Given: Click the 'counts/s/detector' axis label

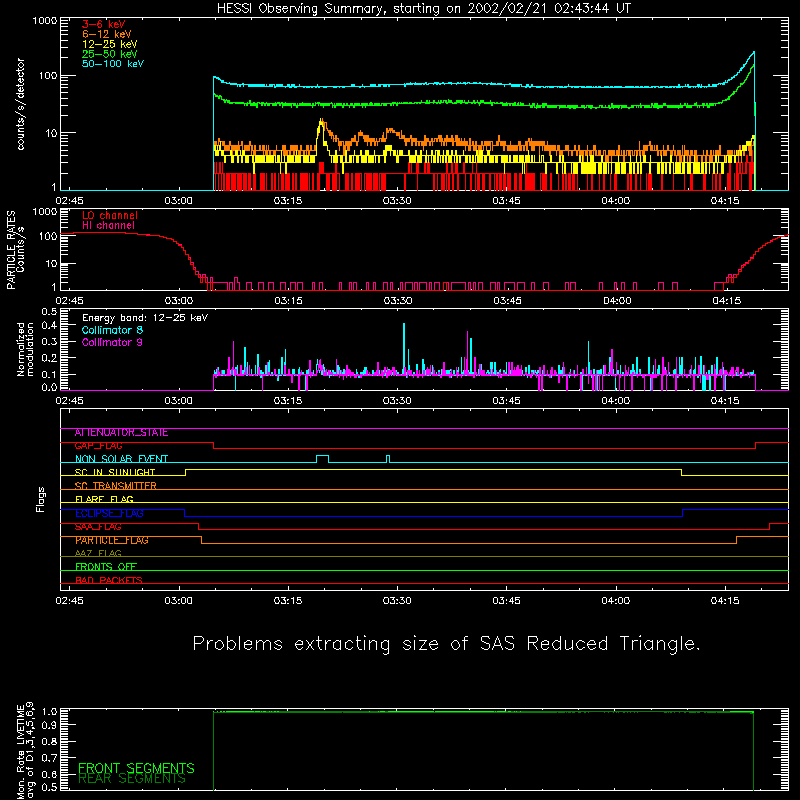Looking at the screenshot, I should pyautogui.click(x=20, y=104).
